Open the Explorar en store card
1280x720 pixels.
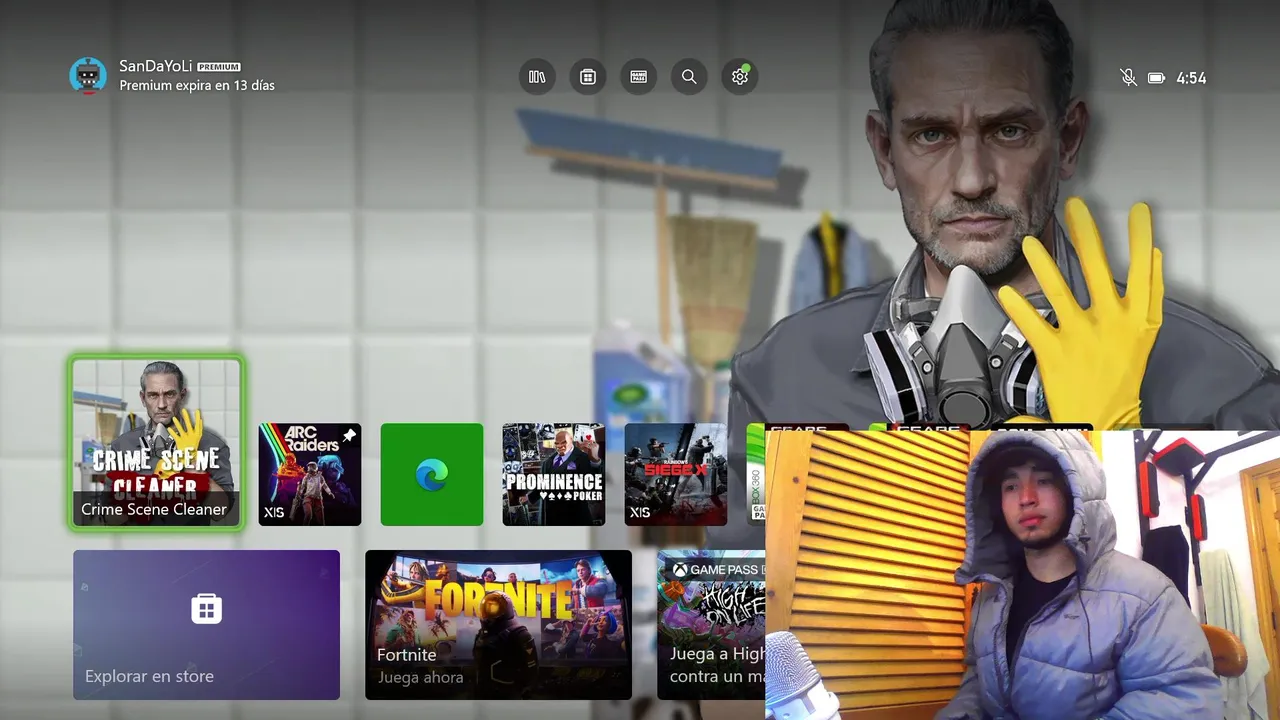(206, 624)
